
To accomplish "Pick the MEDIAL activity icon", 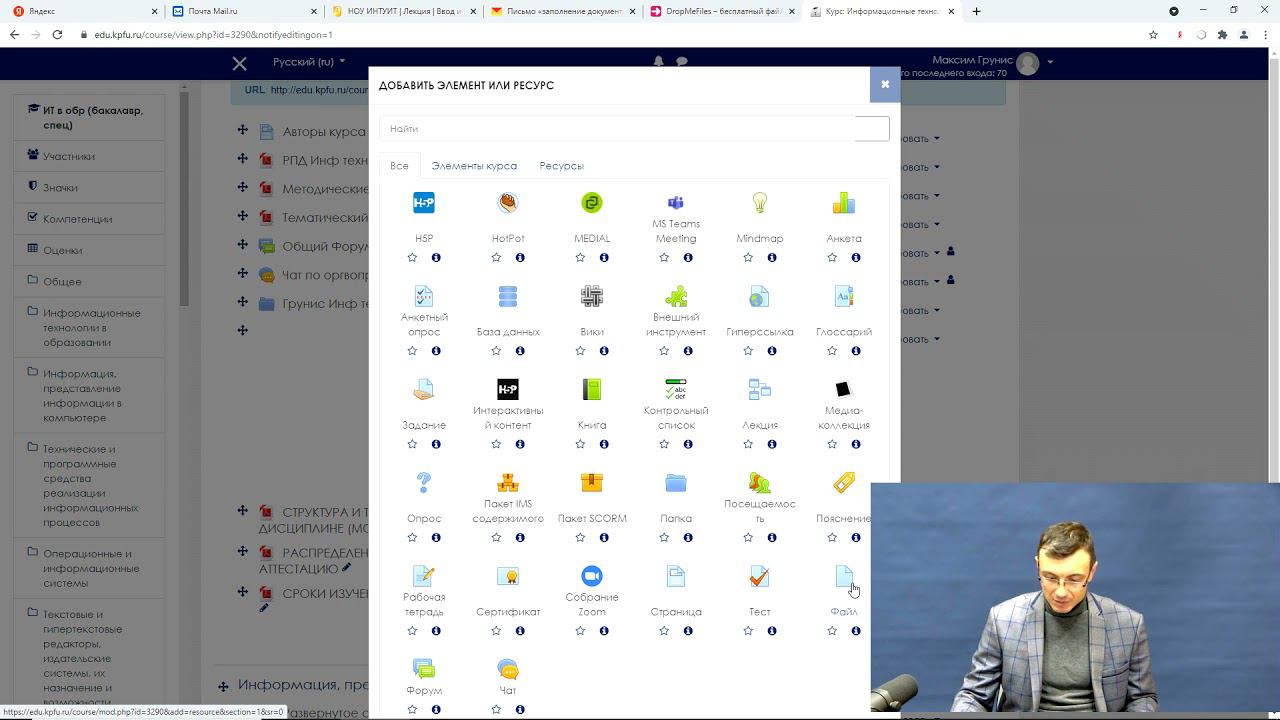I will (592, 203).
